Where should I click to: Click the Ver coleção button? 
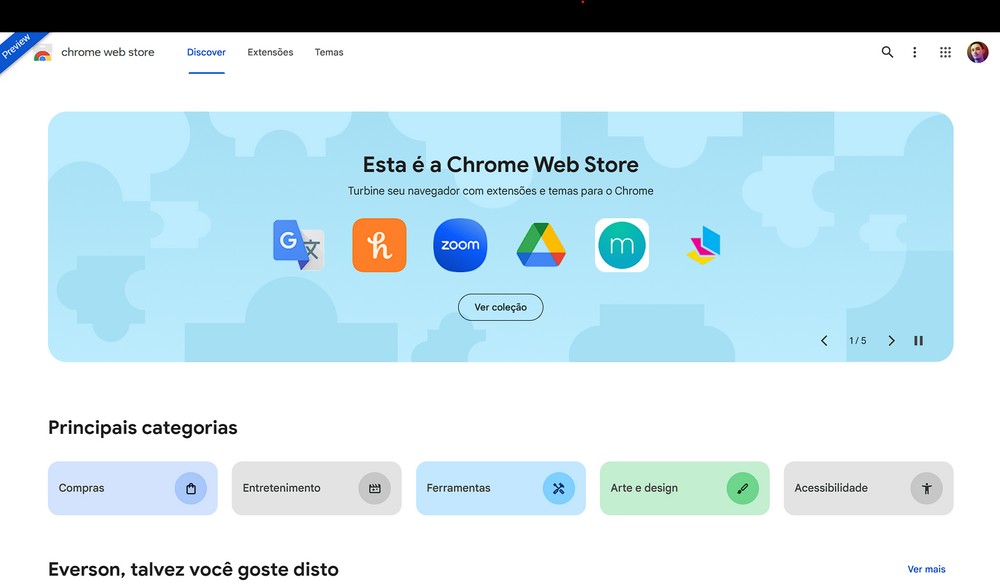(501, 307)
